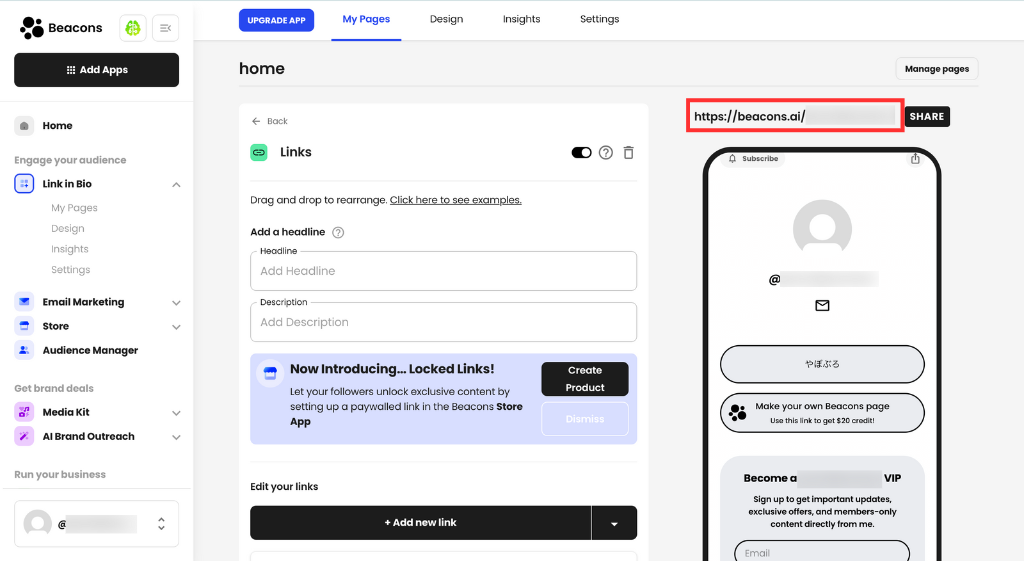The image size is (1024, 561).
Task: Click the mail icon in preview
Action: [822, 305]
